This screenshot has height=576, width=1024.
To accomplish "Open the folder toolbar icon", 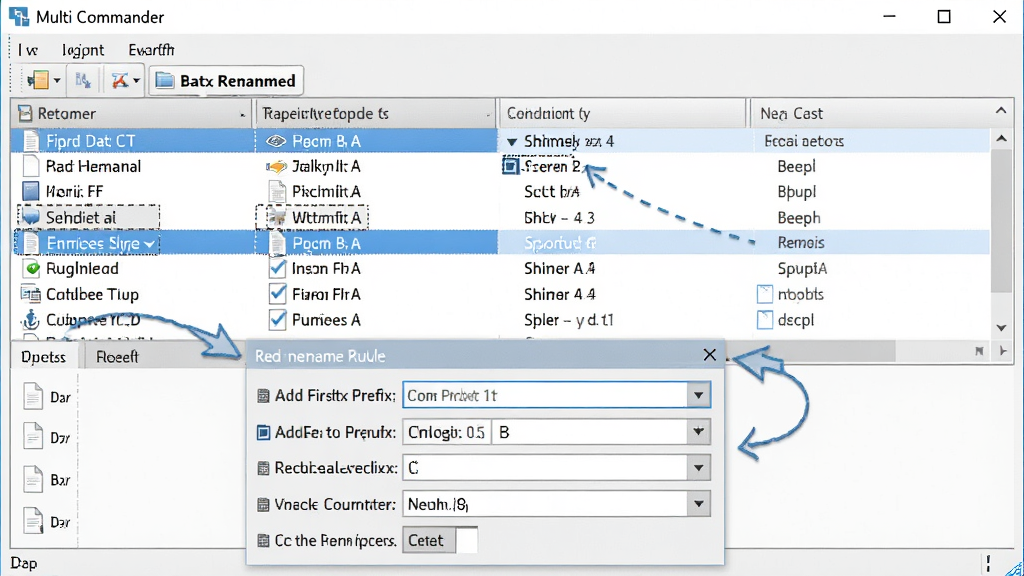I will (x=38, y=80).
